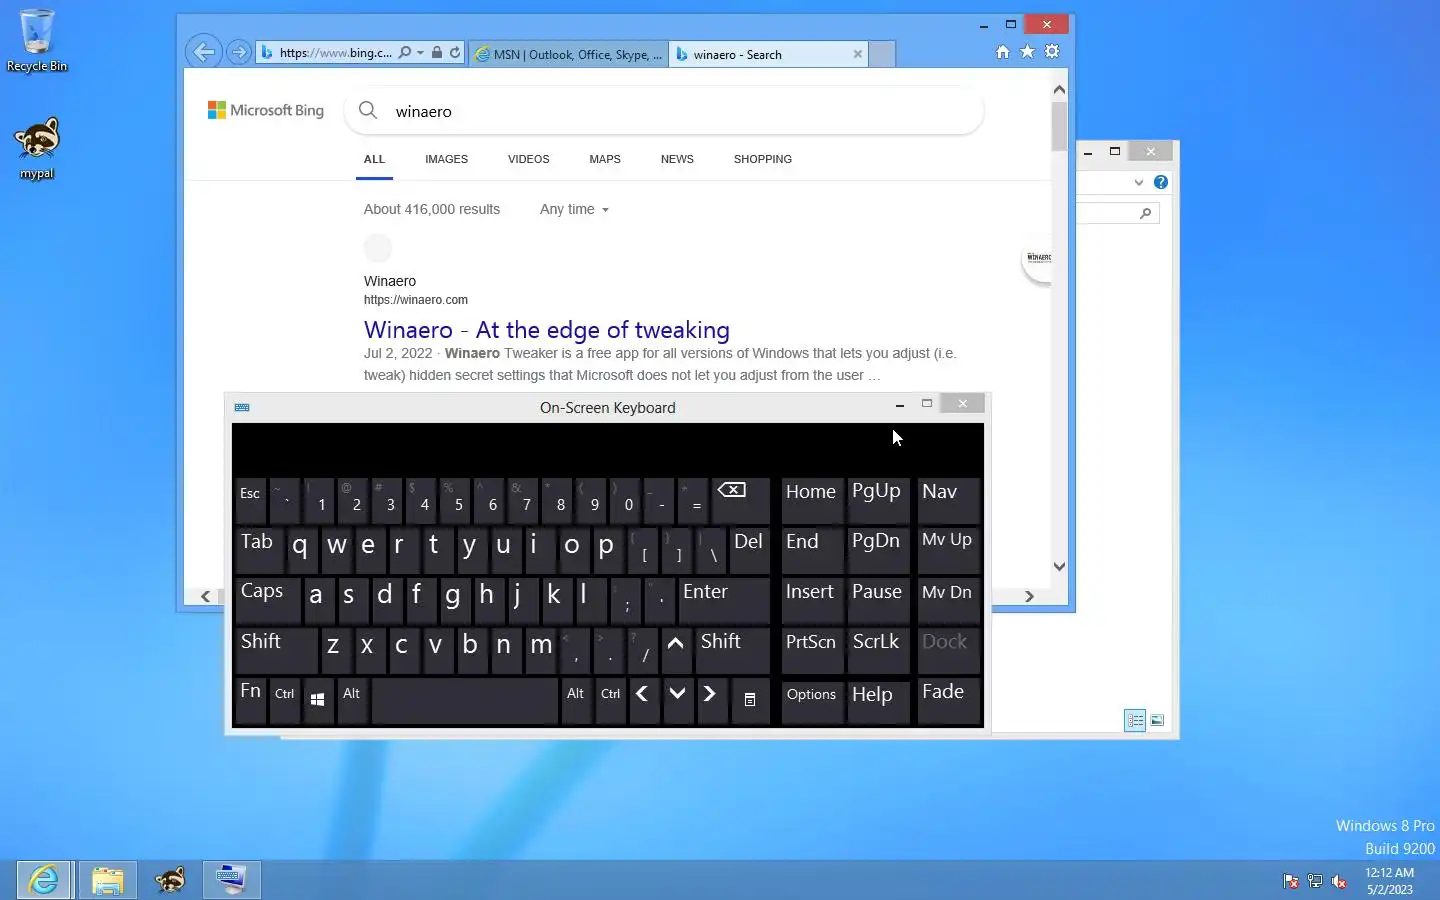
Task: Click the browser forward arrow button
Action: (239, 53)
